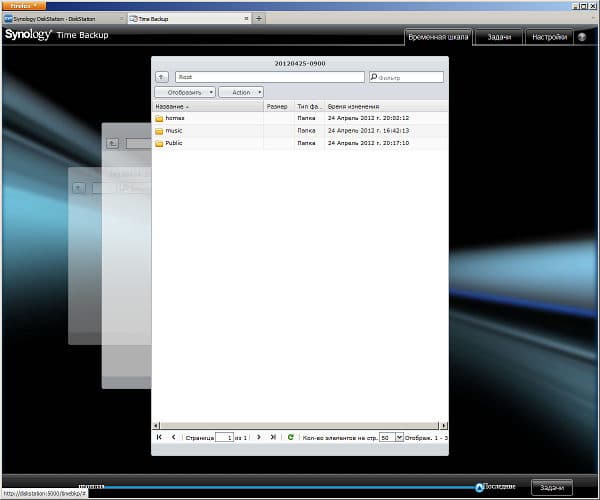
Task: Sort by the Название column header
Action: 208,106
